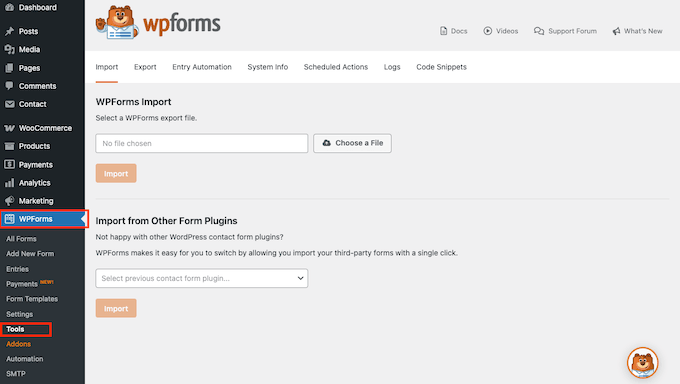This screenshot has height=384, width=680.
Task: Open Add New Form submenu item
Action: coord(30,253)
